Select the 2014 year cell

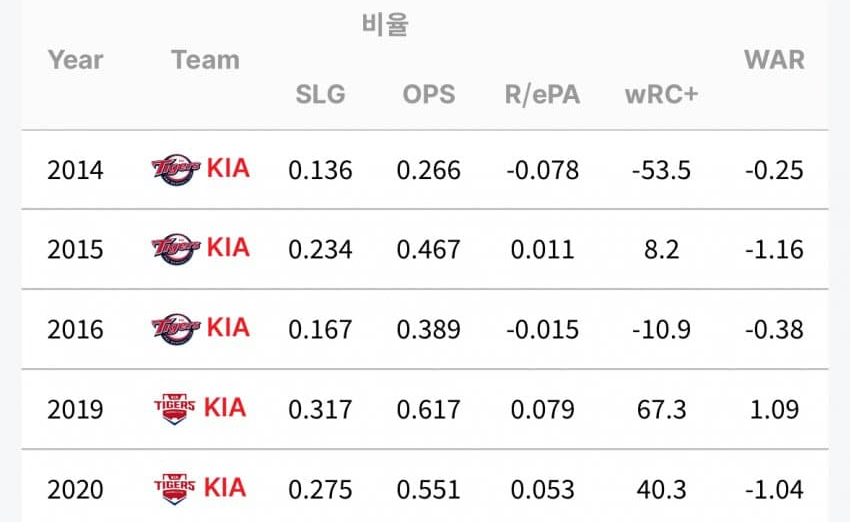point(75,170)
